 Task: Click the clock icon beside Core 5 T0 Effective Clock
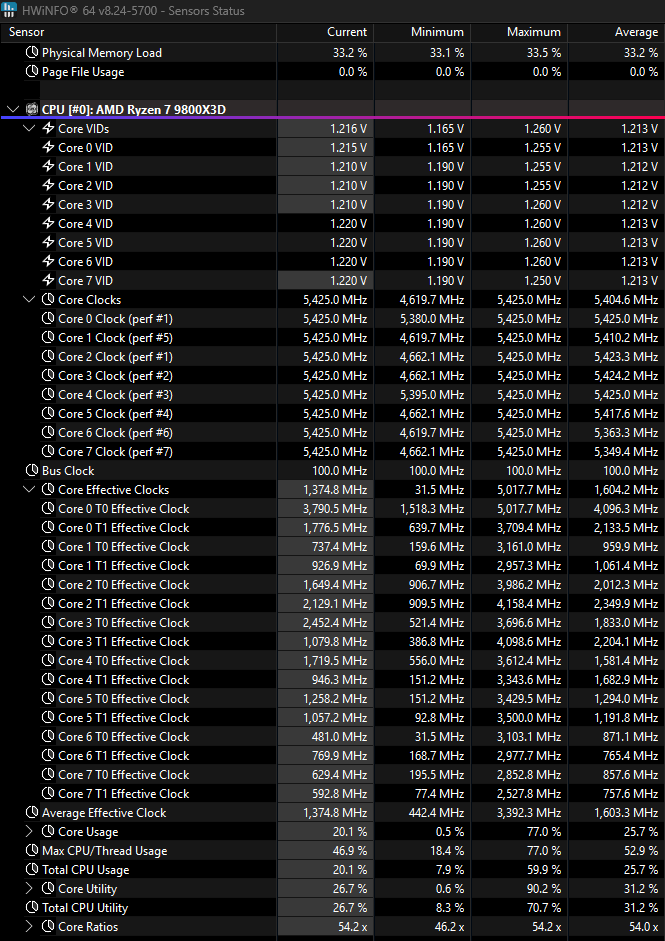[x=48, y=699]
